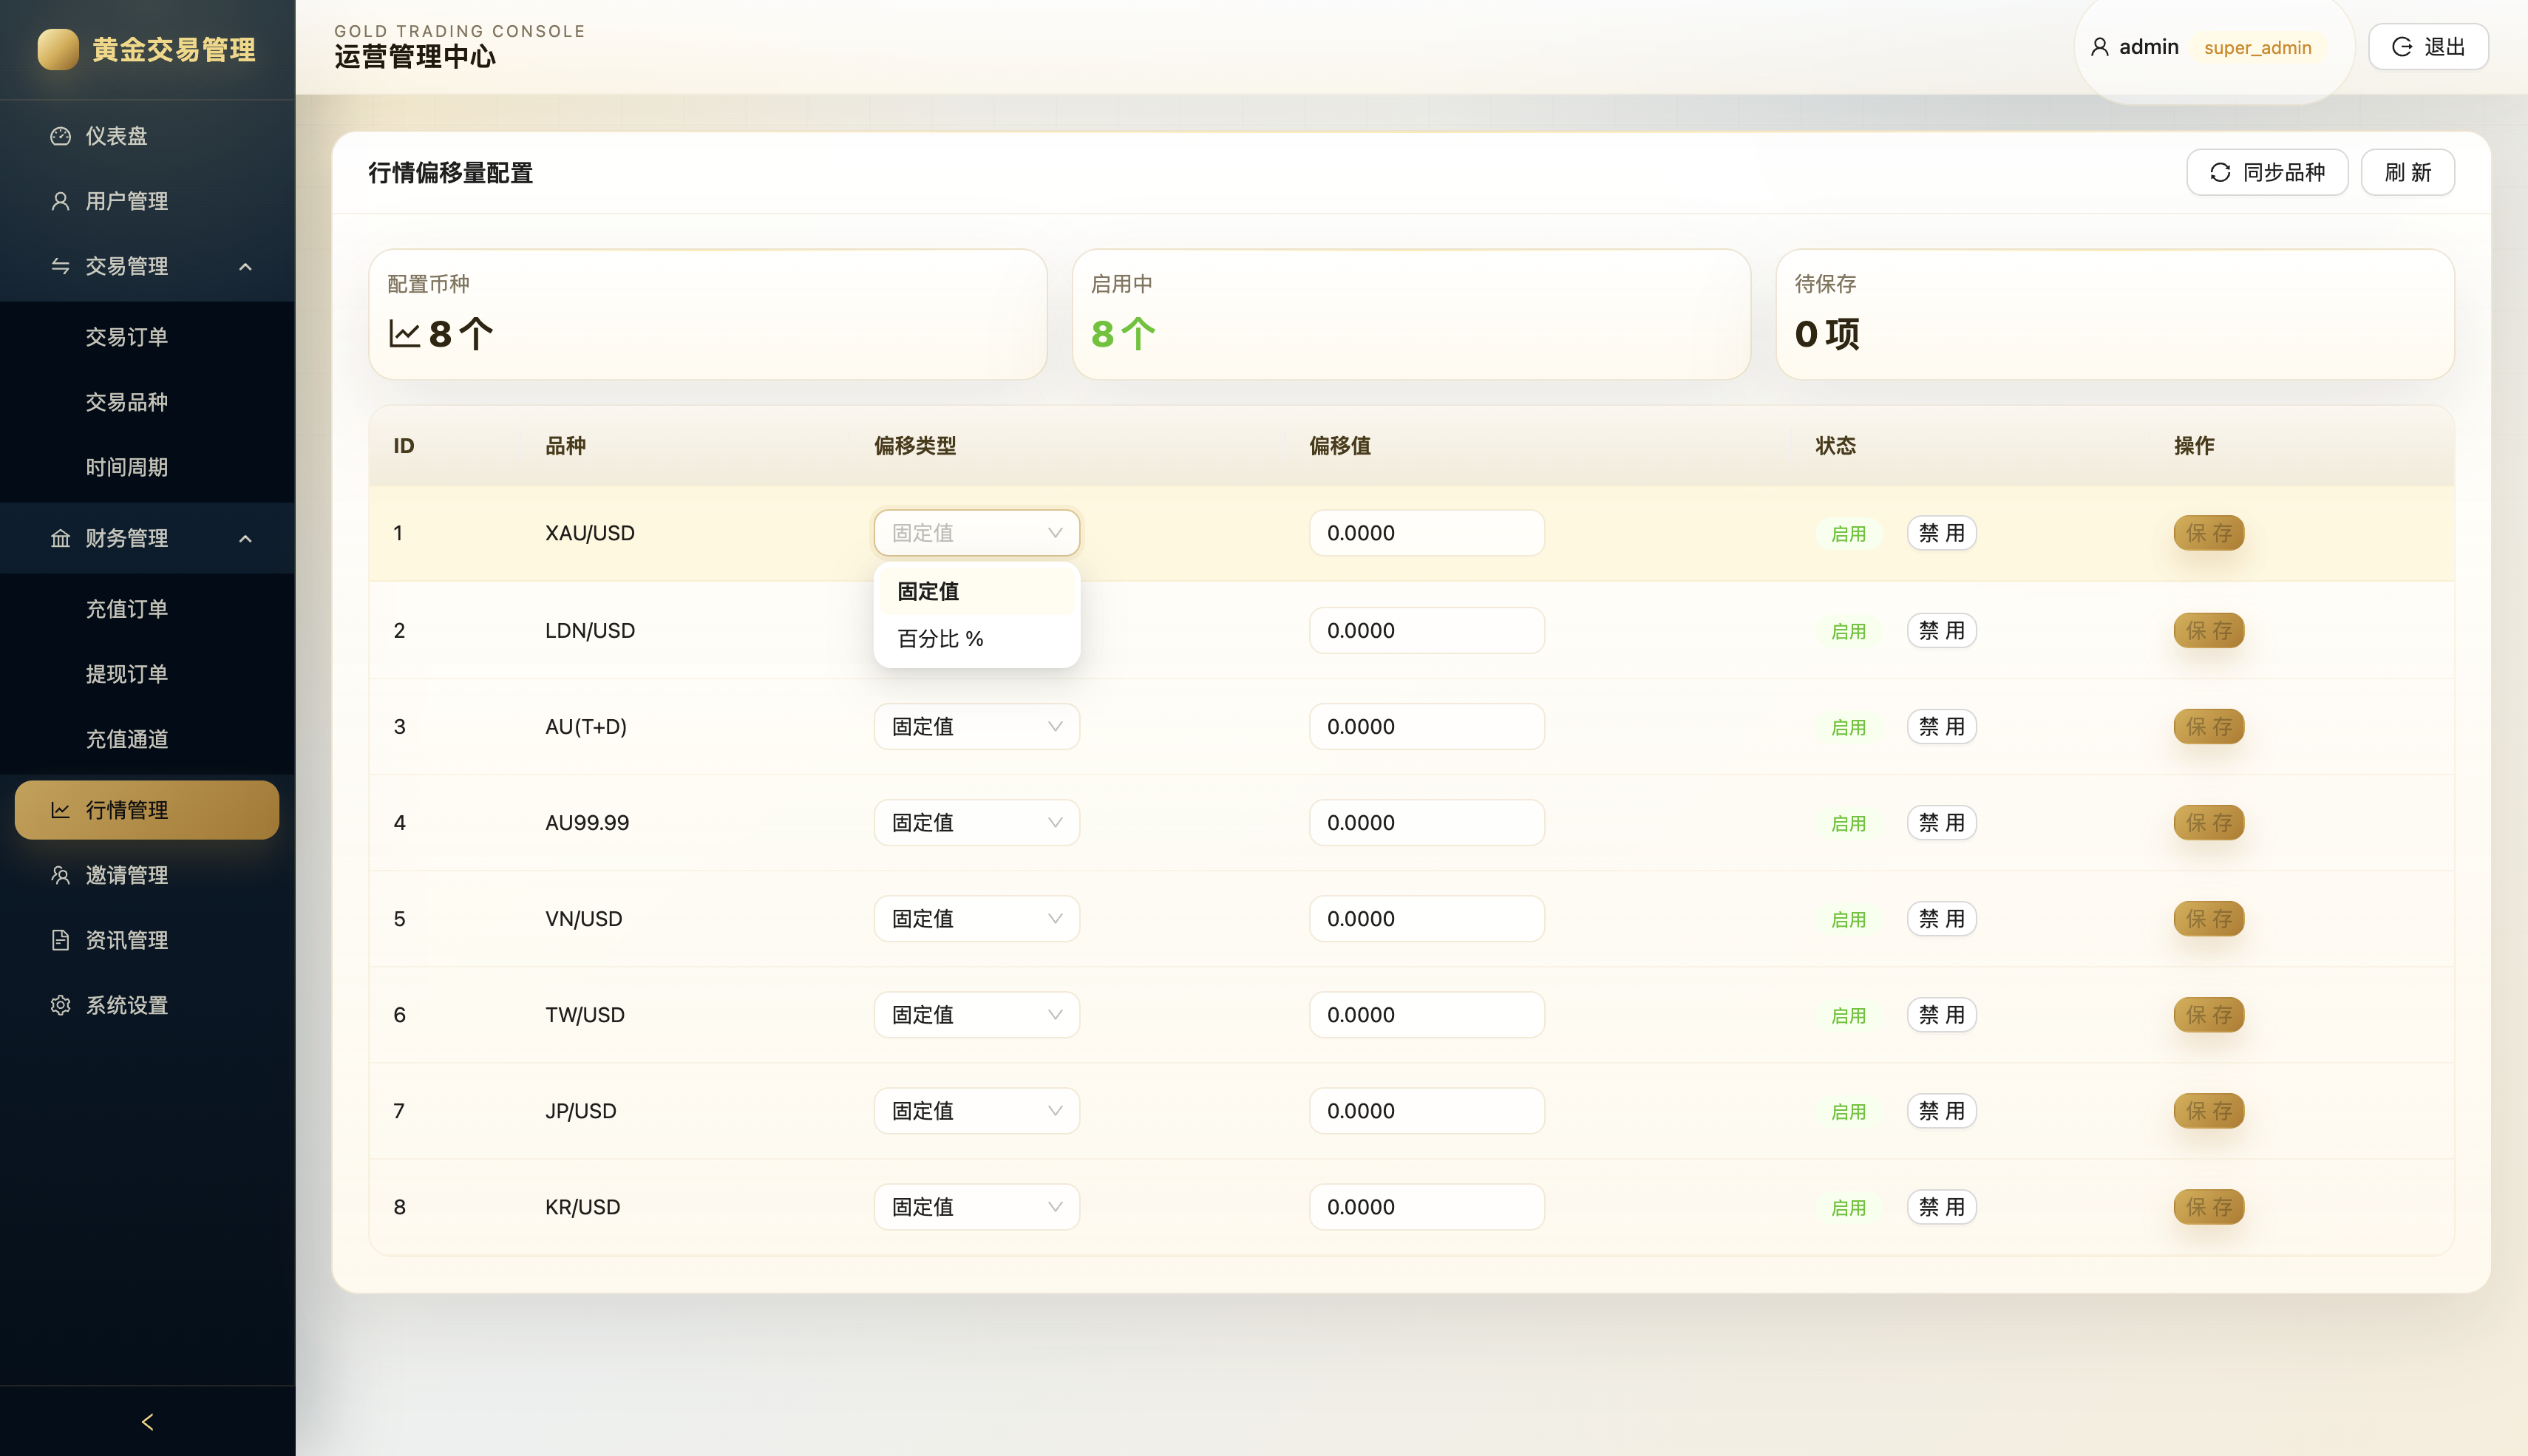
Task: Click the user management person icon
Action: tap(60, 201)
